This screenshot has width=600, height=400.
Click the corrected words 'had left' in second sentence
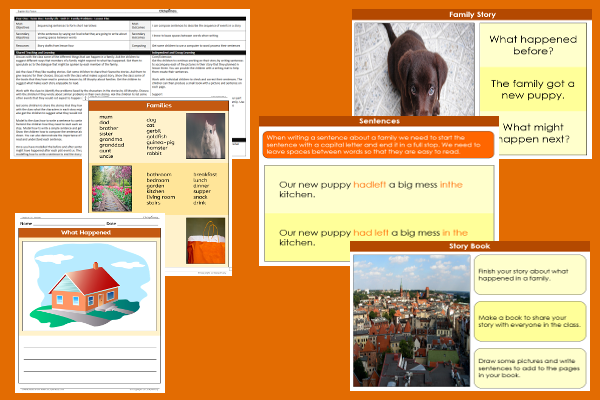370,233
